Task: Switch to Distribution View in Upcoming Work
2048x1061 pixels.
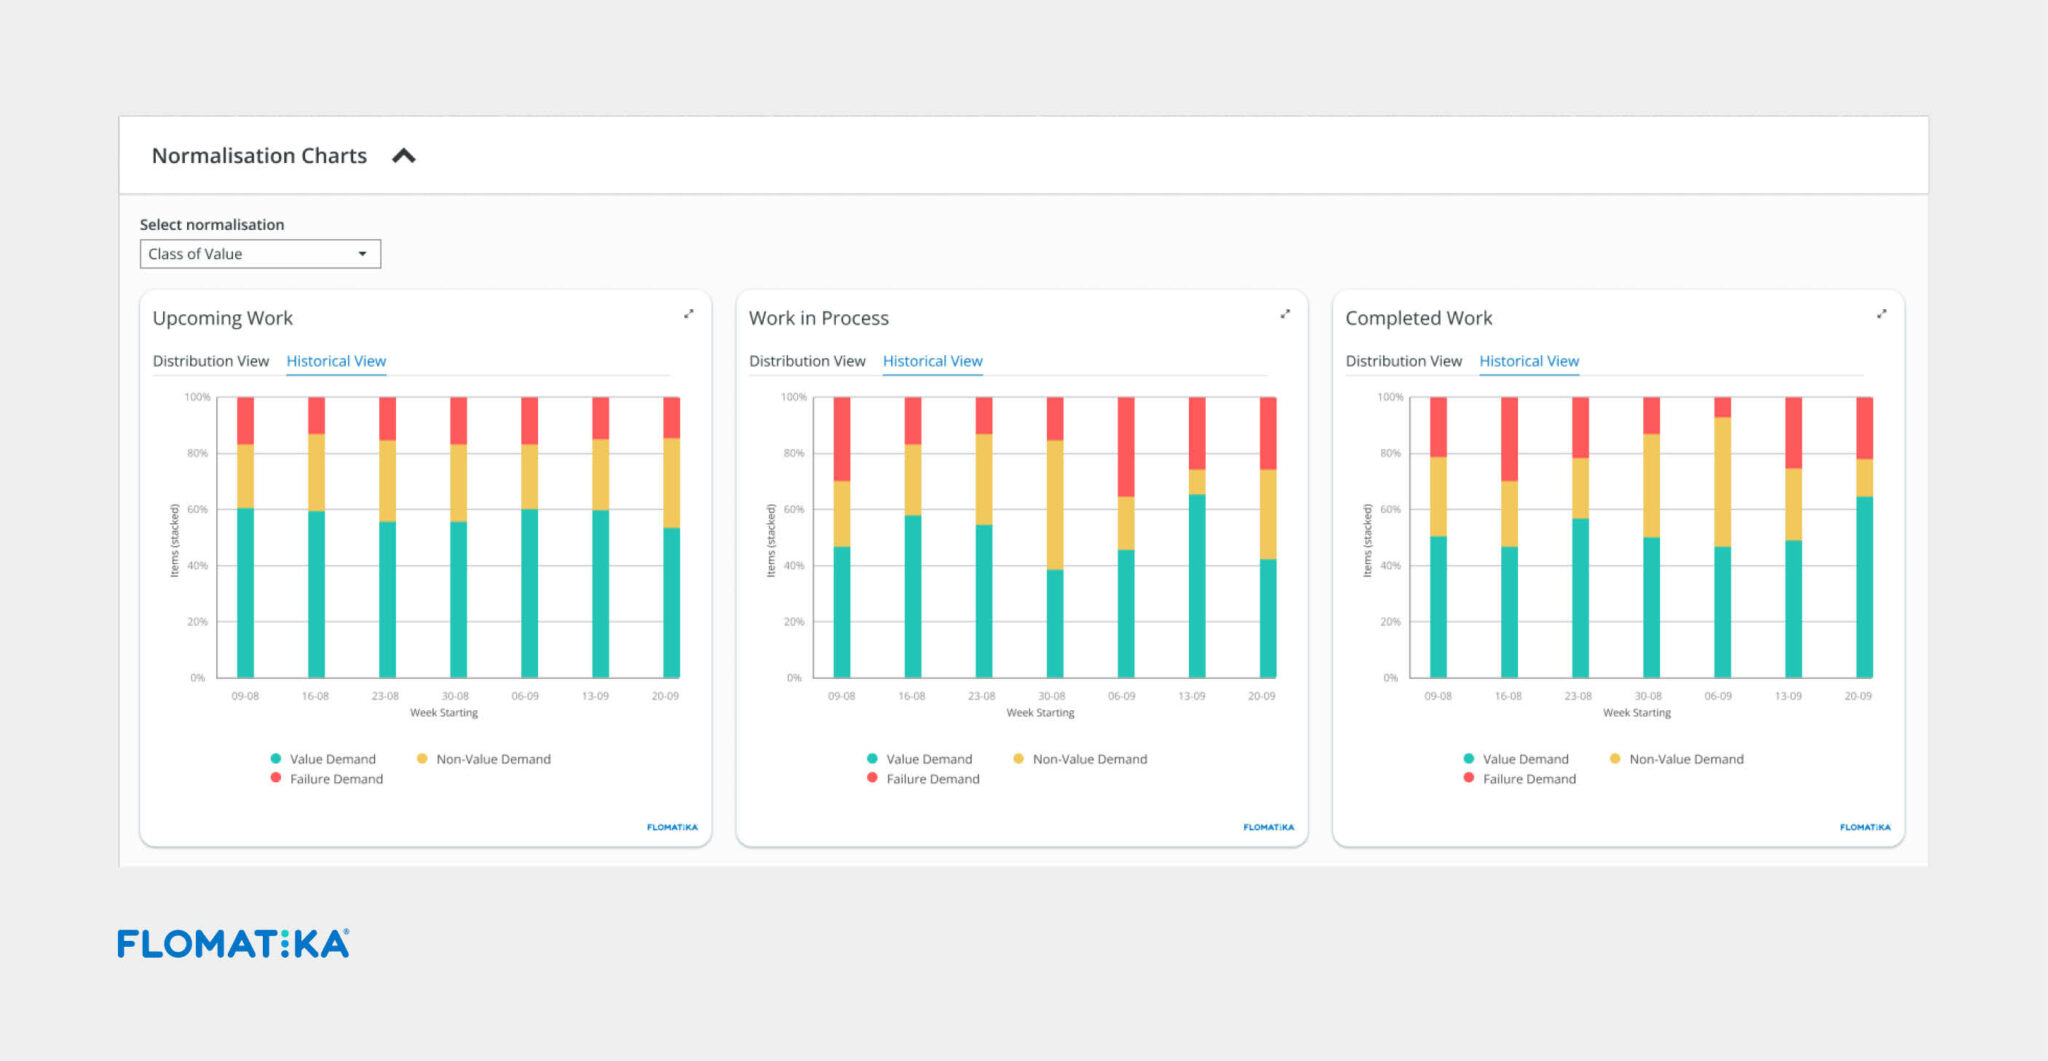Action: point(211,361)
